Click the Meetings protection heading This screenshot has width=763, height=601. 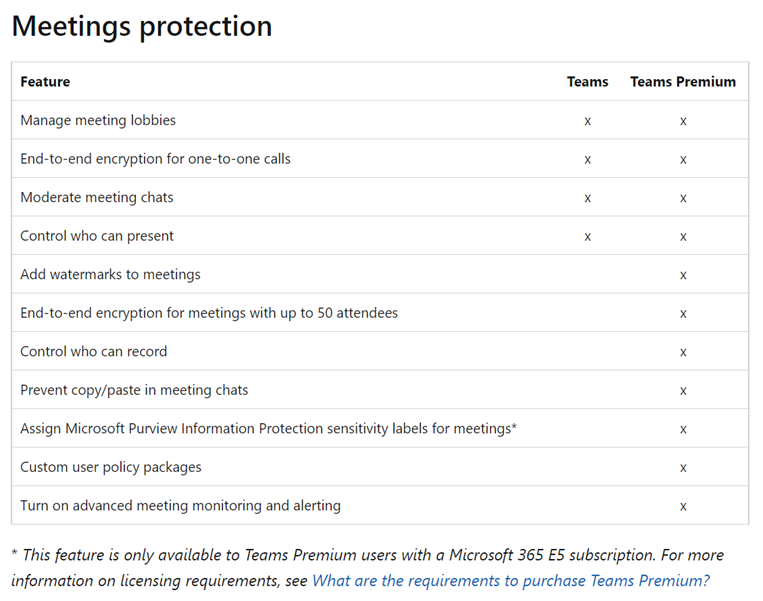pos(142,26)
